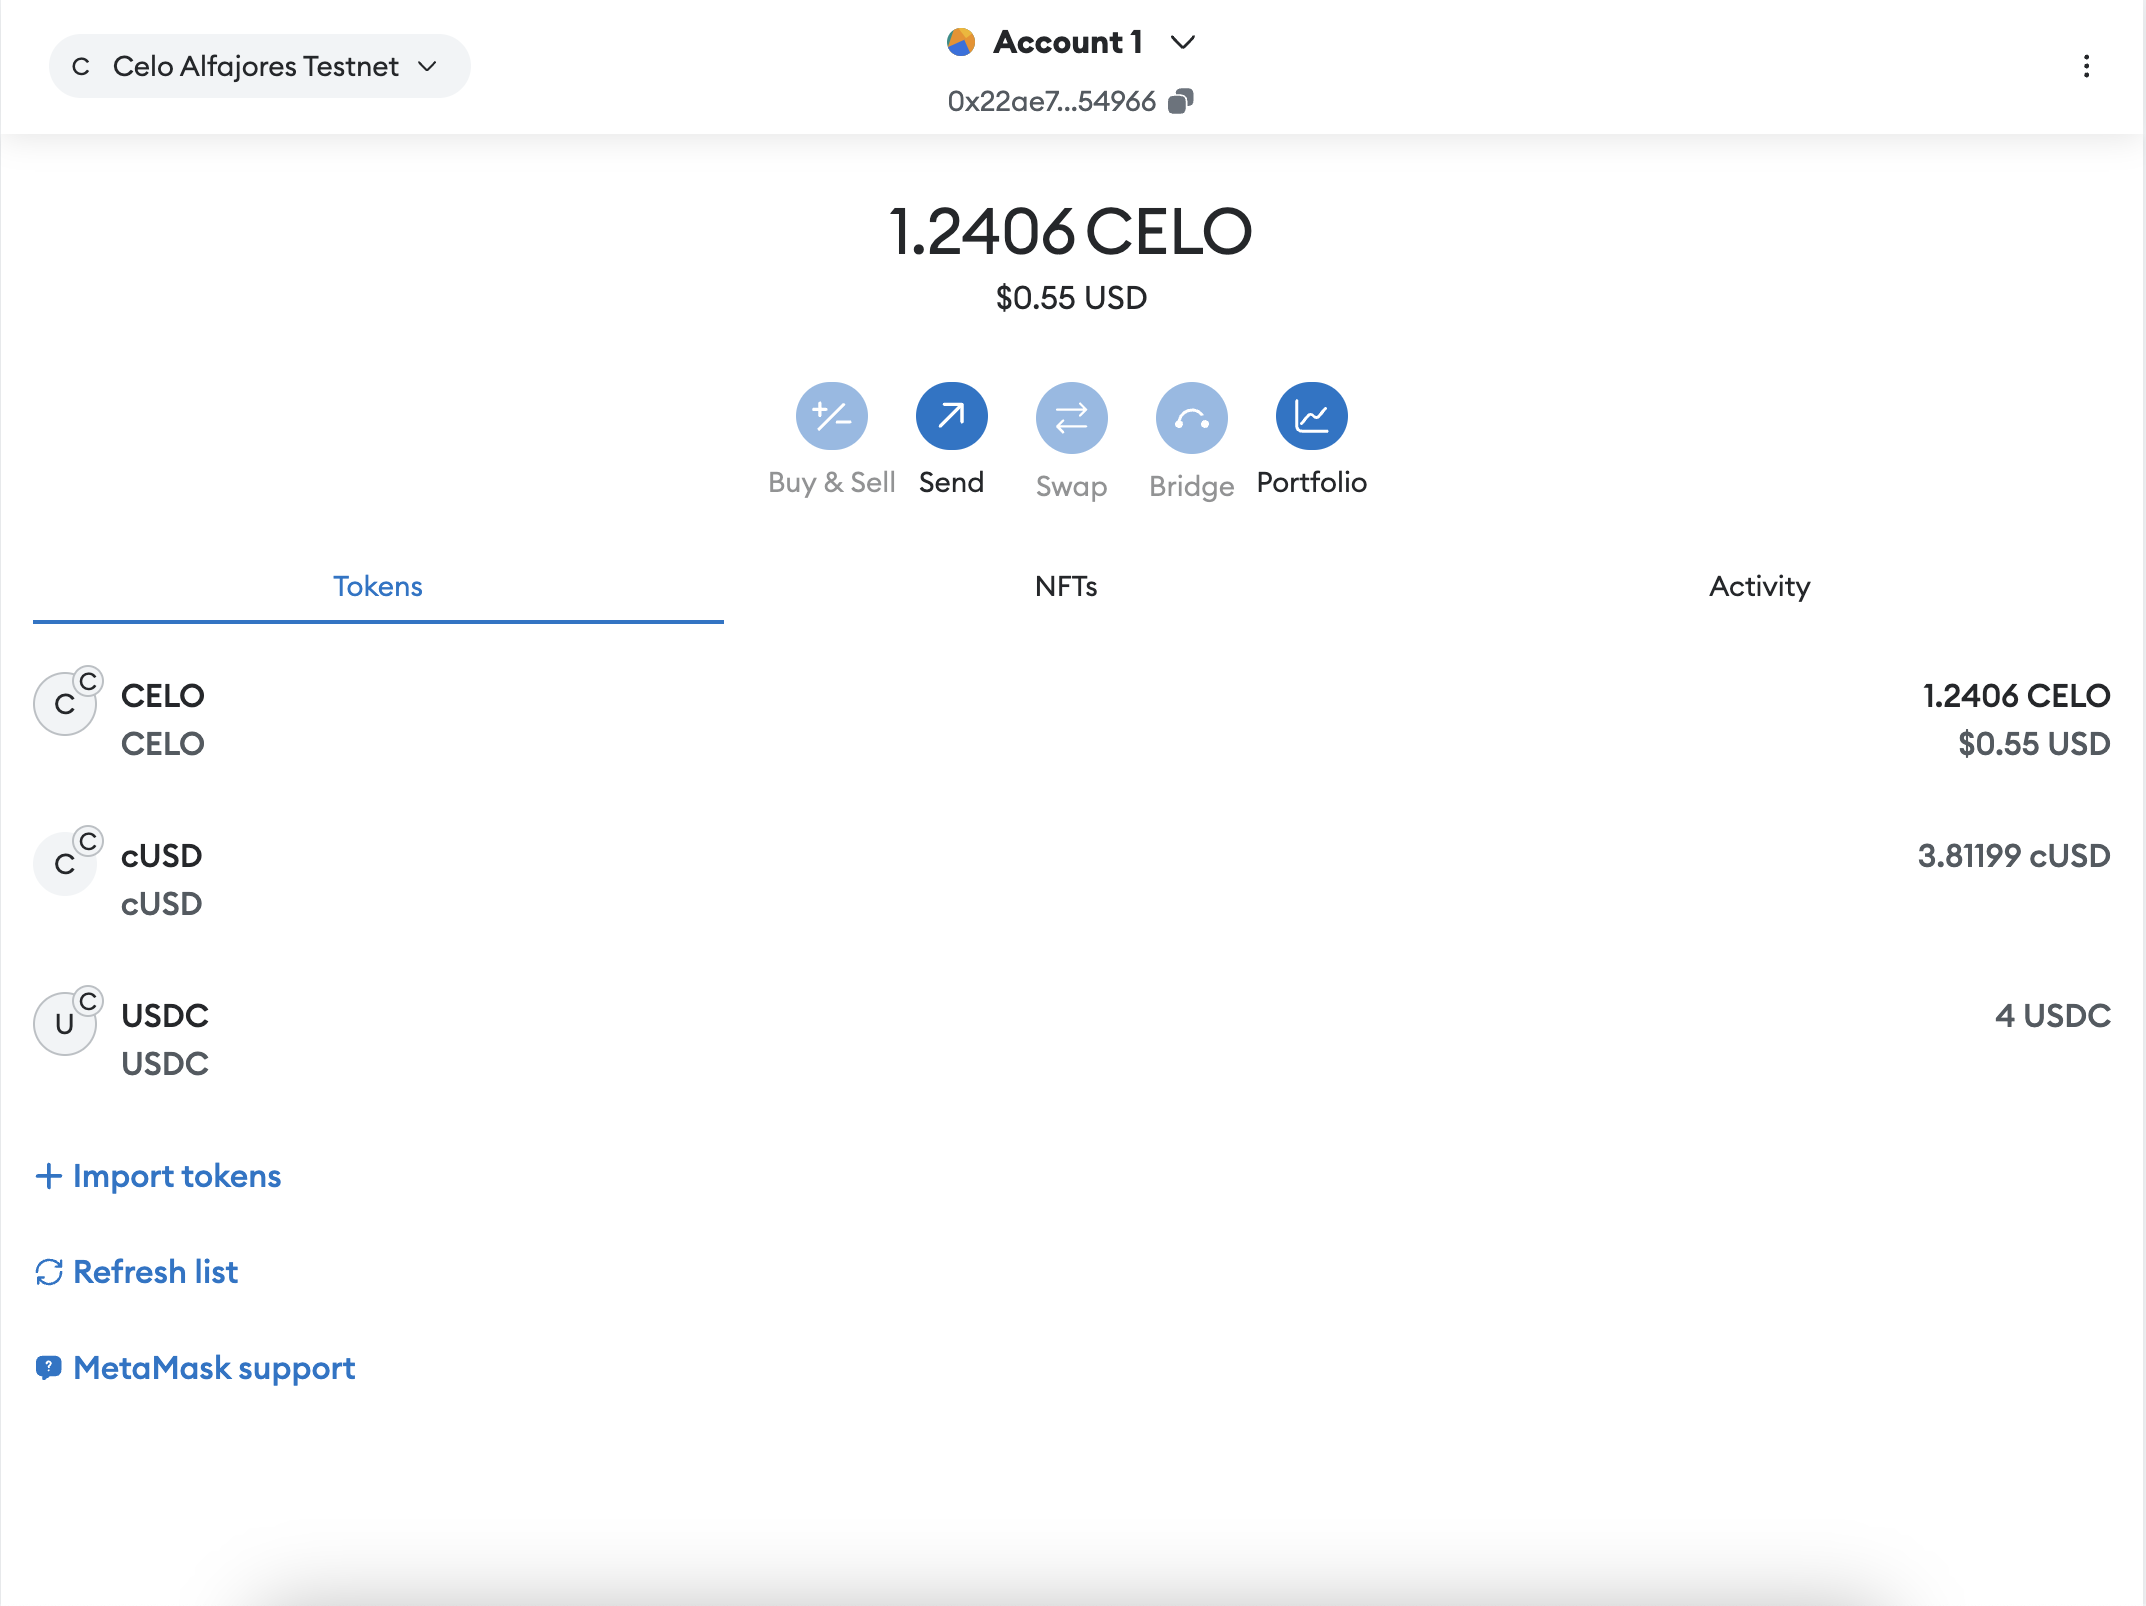Click the Account 1 avatar icon

pos(961,42)
